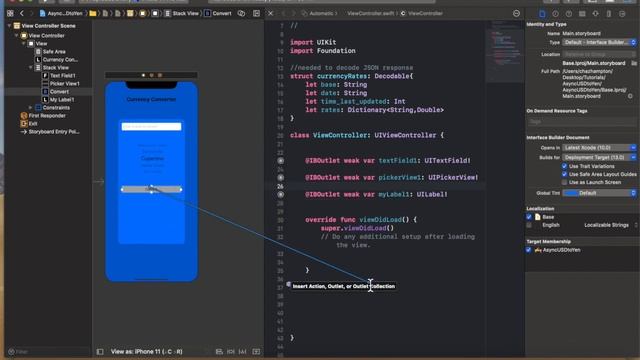The image size is (640, 360).
Task: Collapse the Stack View outline item
Action: pyautogui.click(x=30, y=67)
